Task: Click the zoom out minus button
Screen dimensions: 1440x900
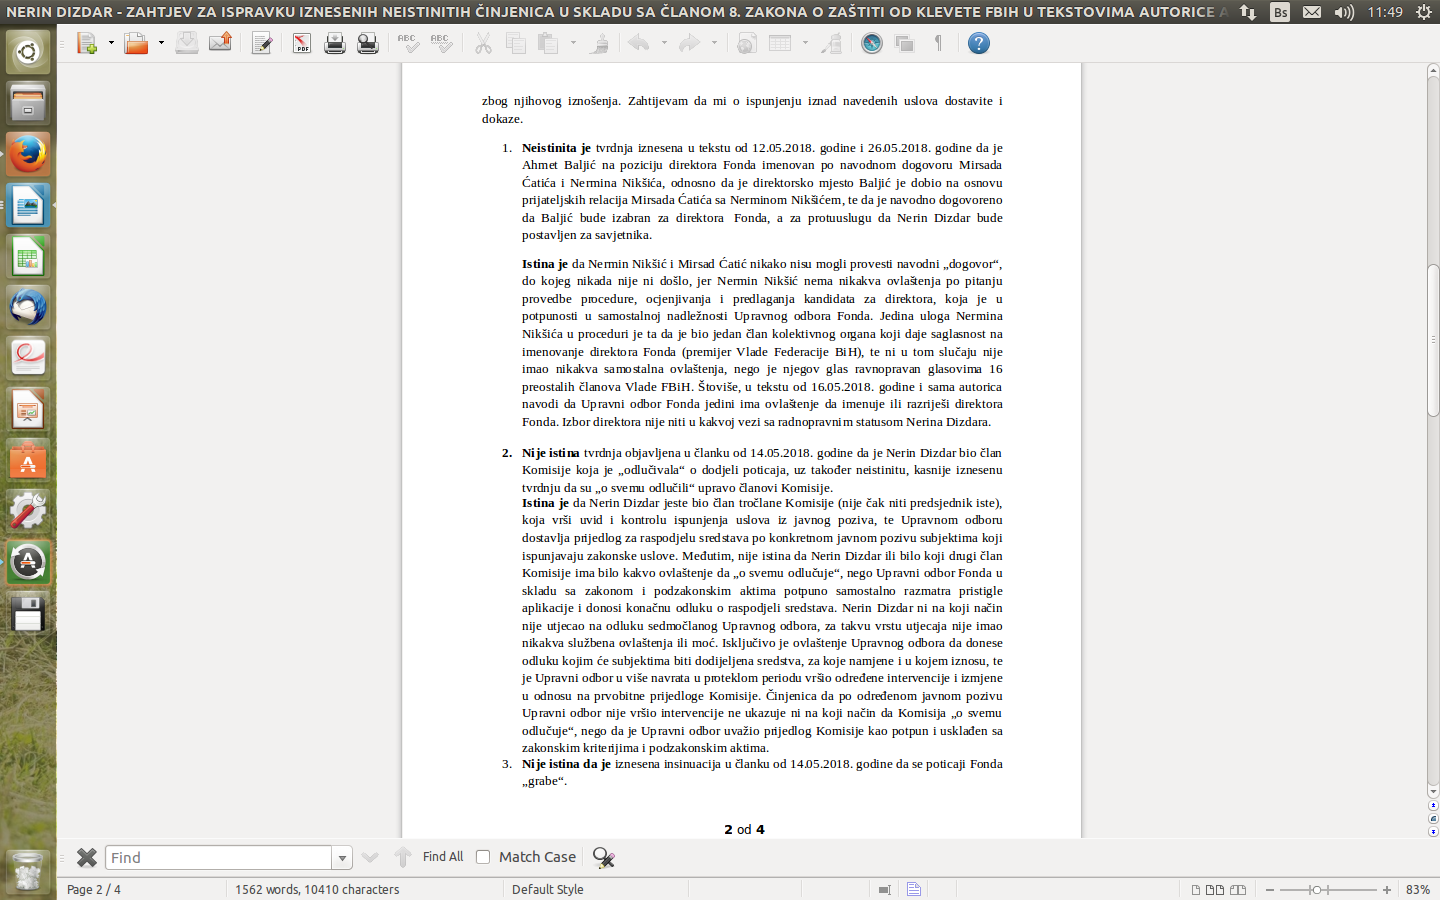Action: click(x=1270, y=889)
